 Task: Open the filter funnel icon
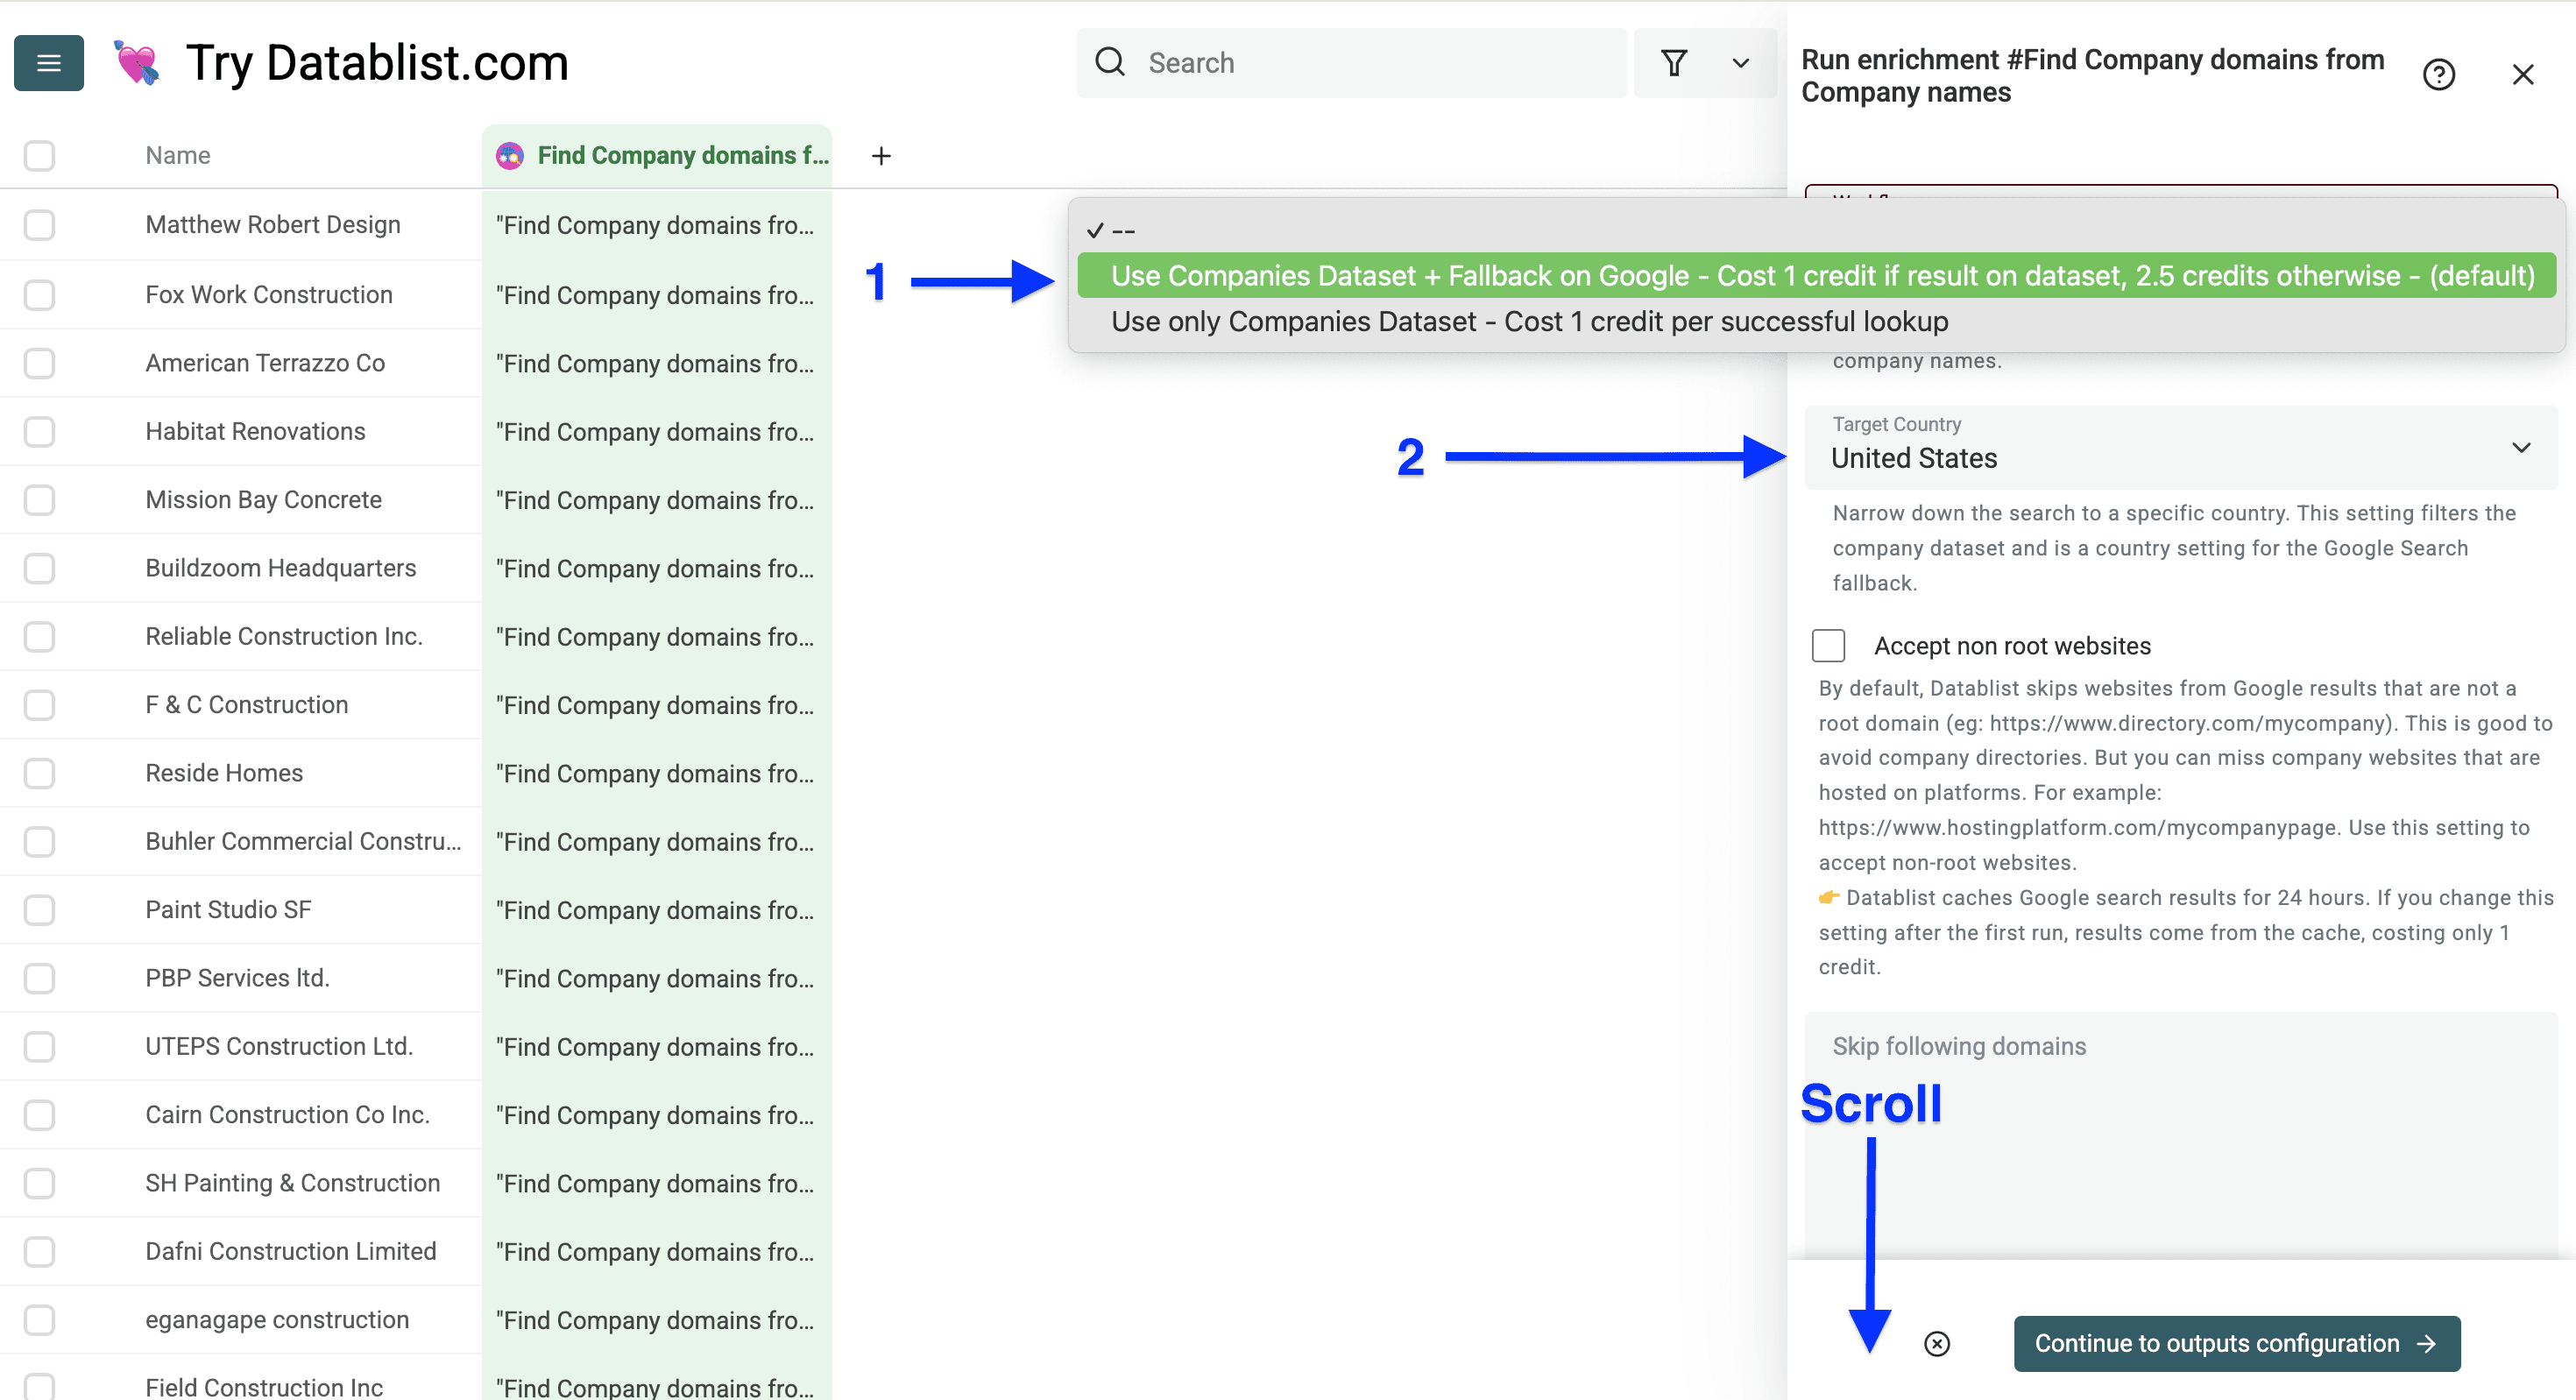pos(1675,62)
